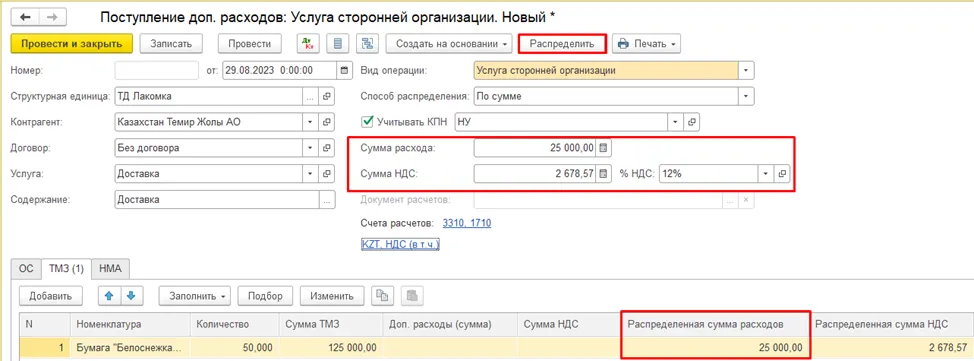This screenshot has width=974, height=361.
Task: Click the Содержание field with Доставка
Action: [217, 200]
